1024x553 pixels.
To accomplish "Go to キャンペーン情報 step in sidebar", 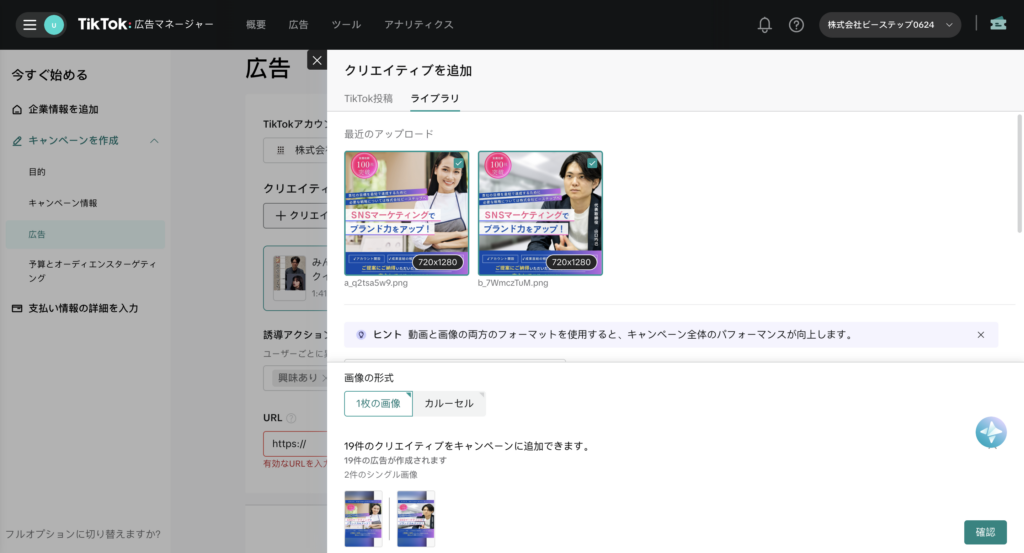I will [x=63, y=203].
